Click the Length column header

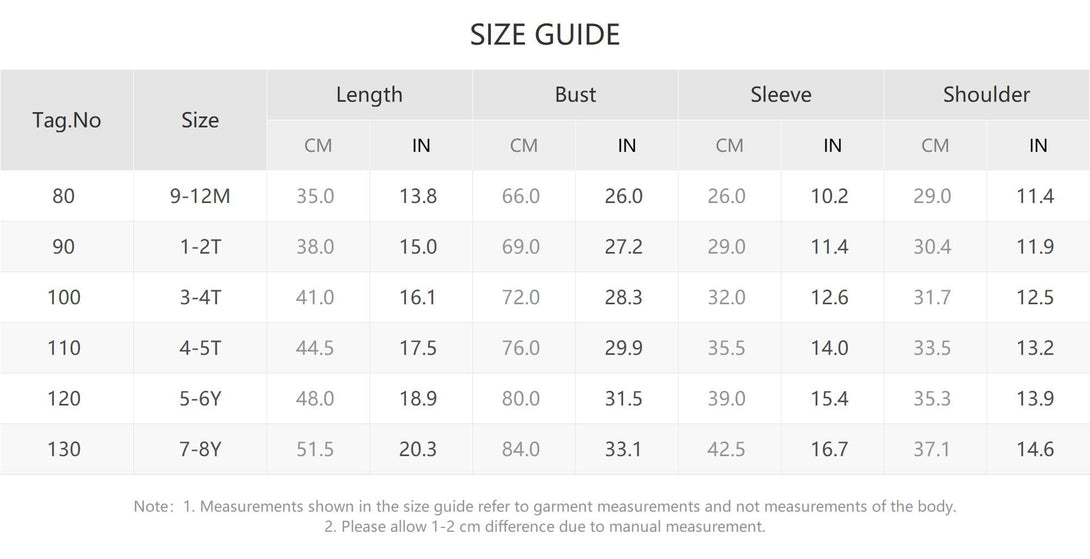(369, 95)
